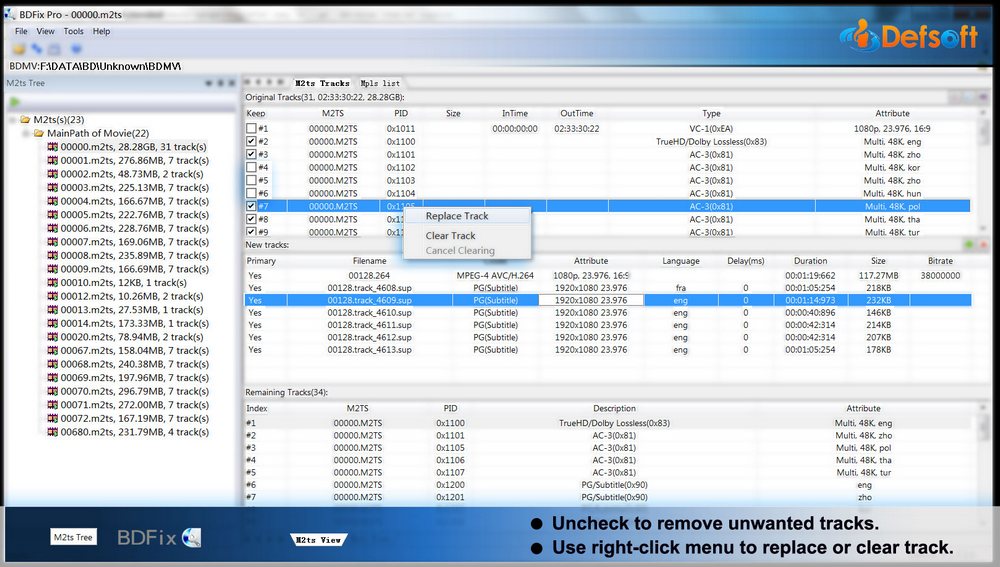1000x567 pixels.
Task: Open the M2ts Tree pane dropdown arrow
Action: pos(209,83)
